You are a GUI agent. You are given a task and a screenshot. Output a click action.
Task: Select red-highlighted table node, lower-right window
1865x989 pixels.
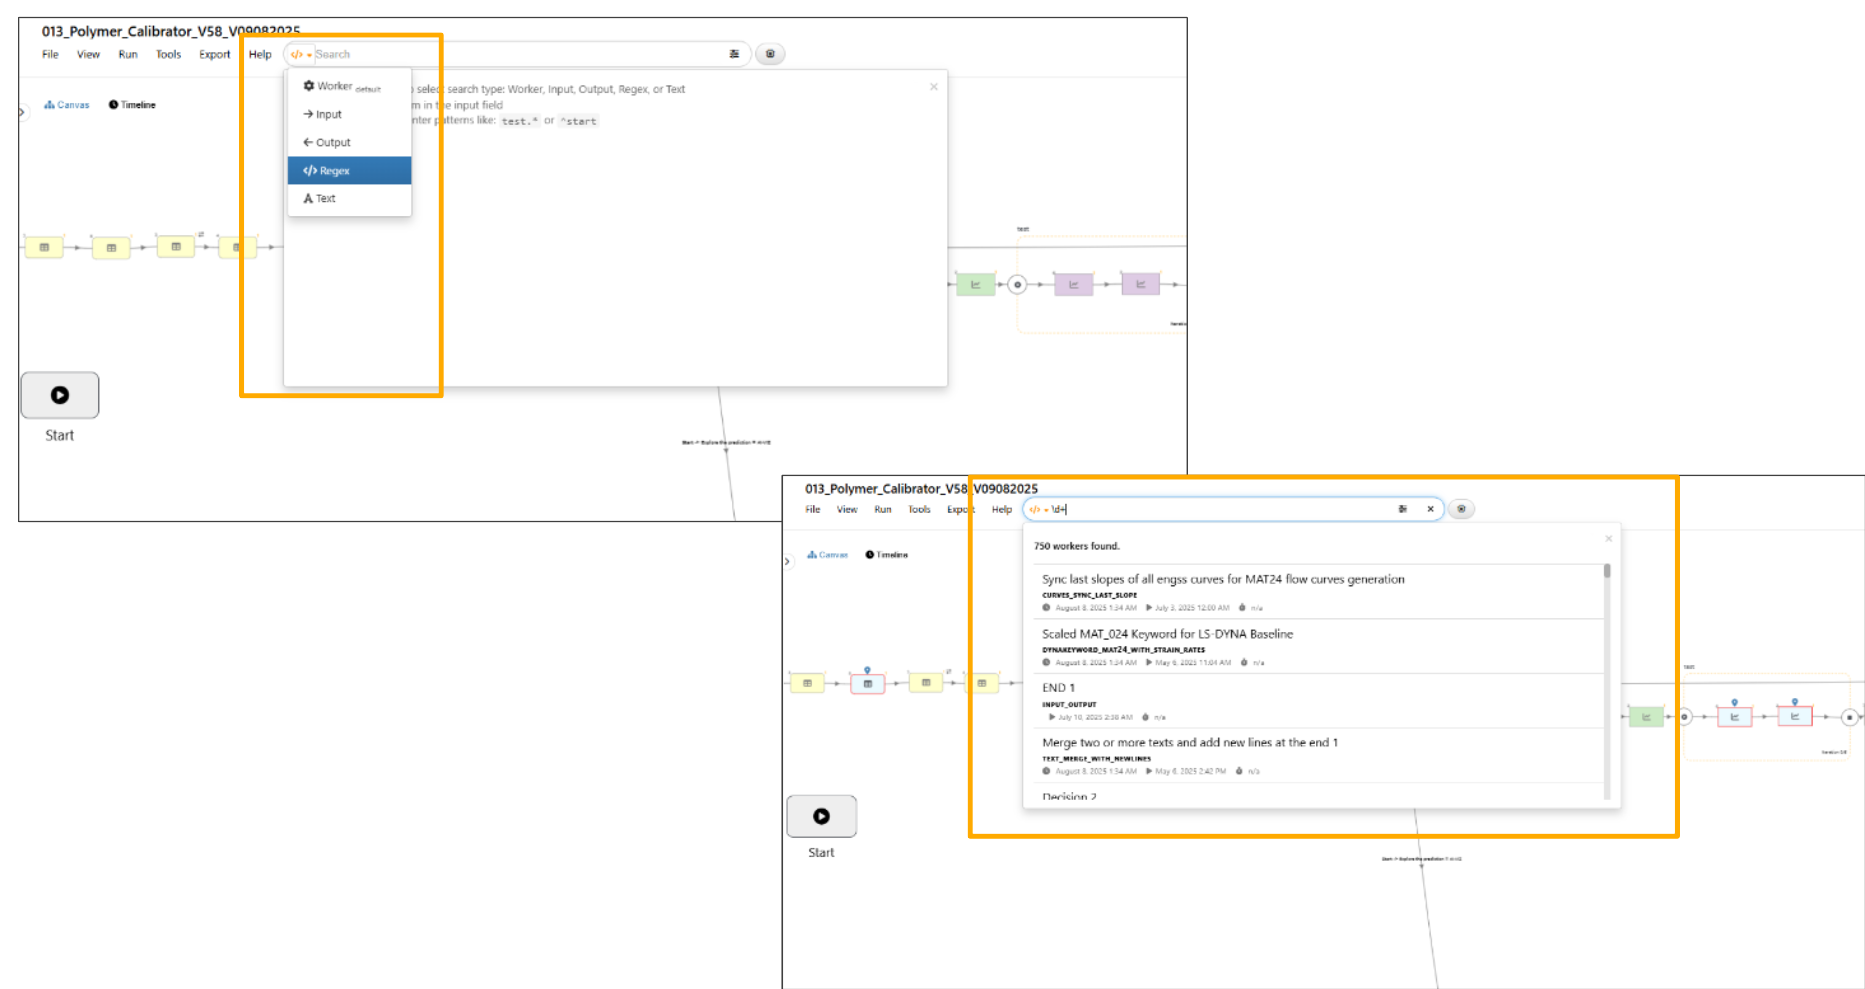pos(867,684)
